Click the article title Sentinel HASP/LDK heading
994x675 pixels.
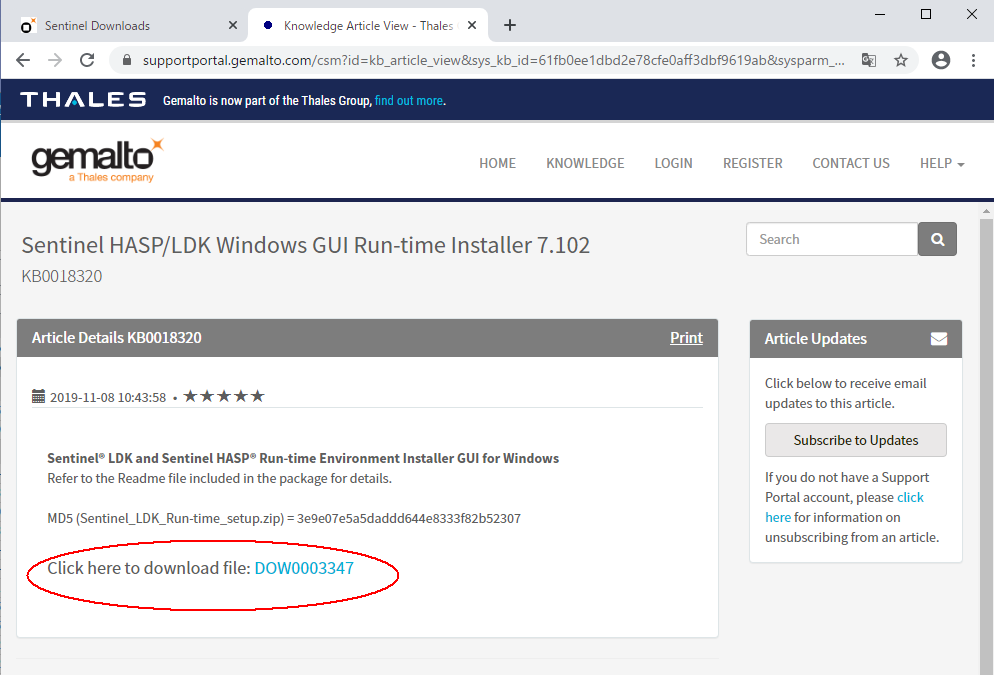click(306, 245)
